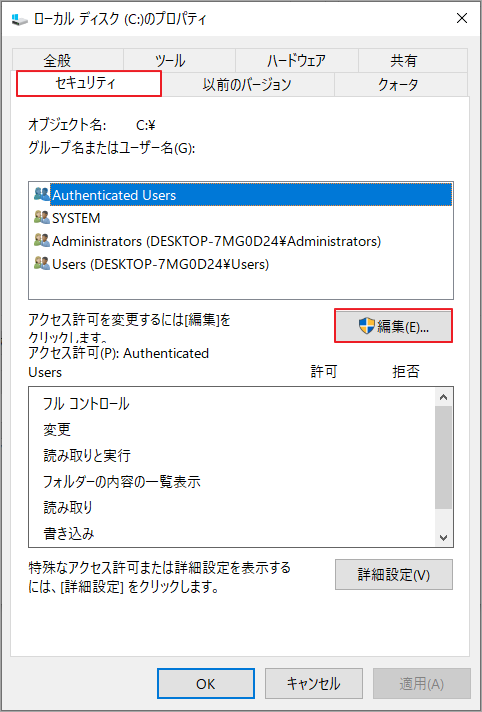Screen dimensions: 482x712
Task: Click the permissions list scroll up arrow
Action: [444, 397]
